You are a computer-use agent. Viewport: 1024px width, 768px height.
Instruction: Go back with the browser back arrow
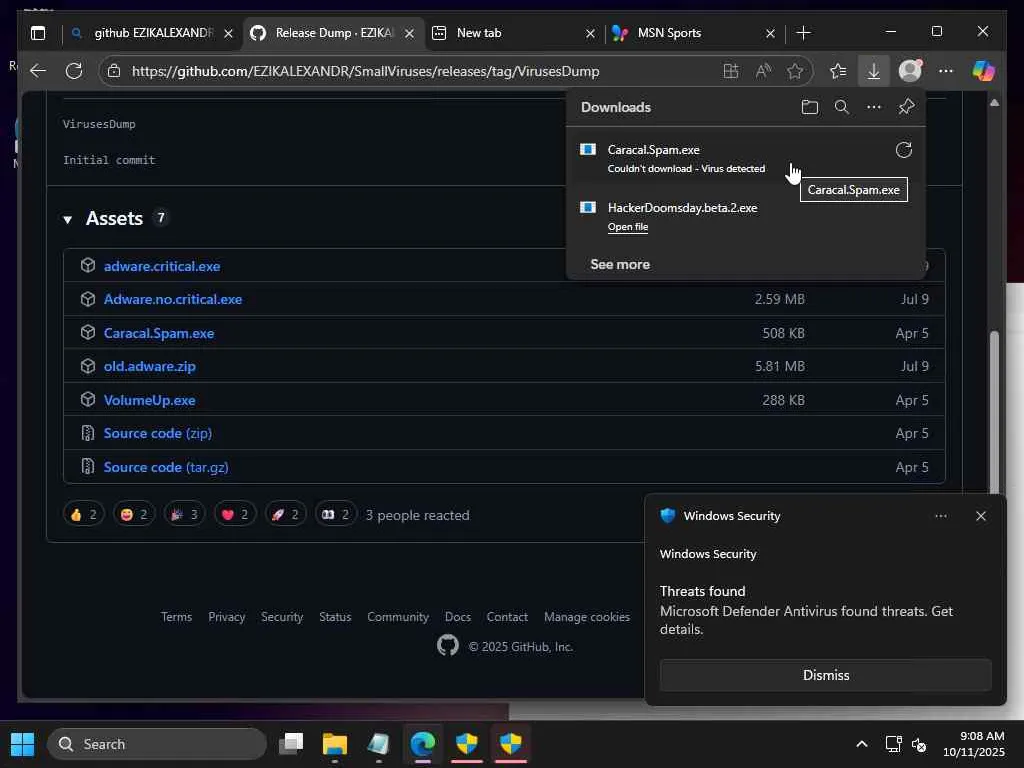pos(38,71)
